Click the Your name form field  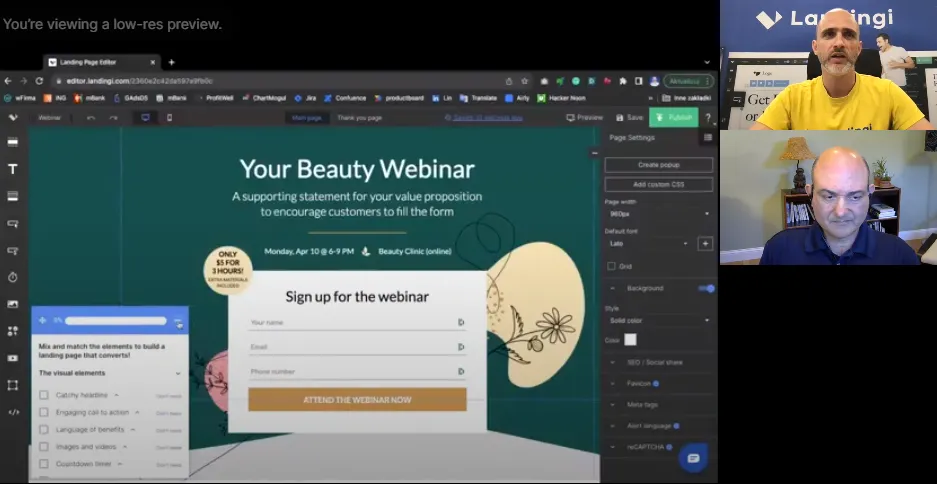point(357,323)
